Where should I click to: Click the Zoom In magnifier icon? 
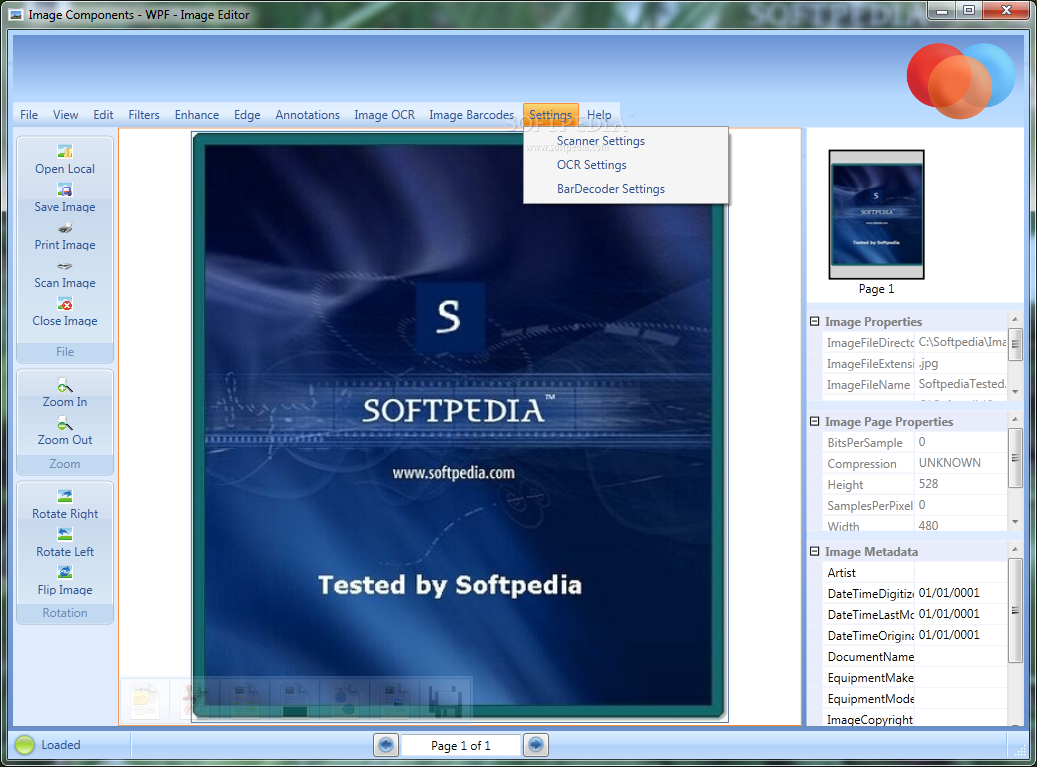click(x=65, y=385)
